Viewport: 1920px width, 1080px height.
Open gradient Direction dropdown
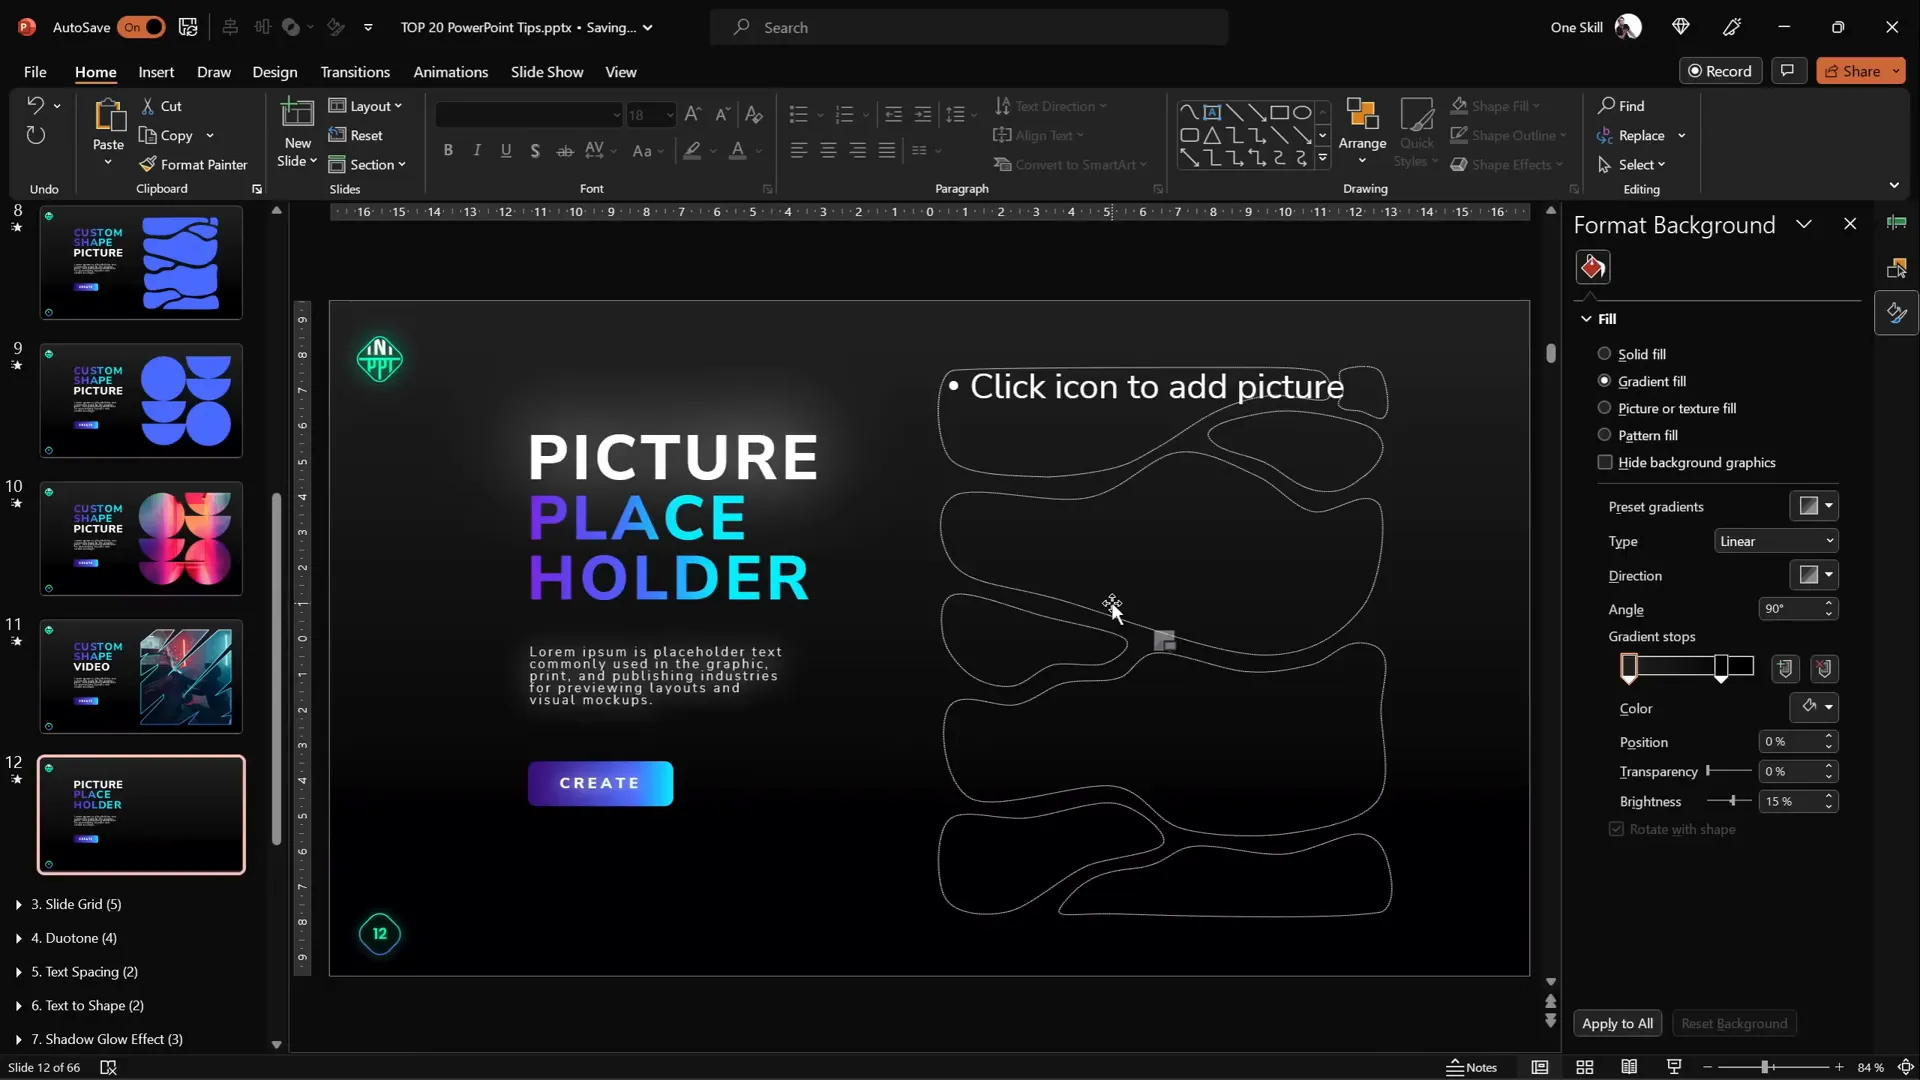(1814, 575)
